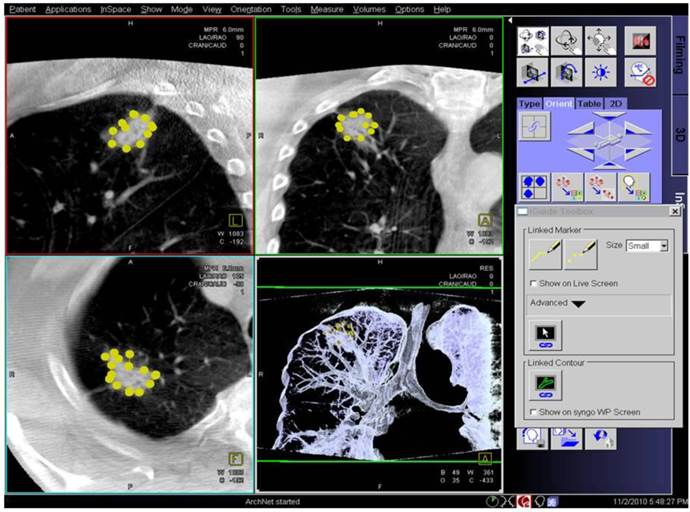
Task: Collapse the side panel with the white arrow
Action: (511, 20)
